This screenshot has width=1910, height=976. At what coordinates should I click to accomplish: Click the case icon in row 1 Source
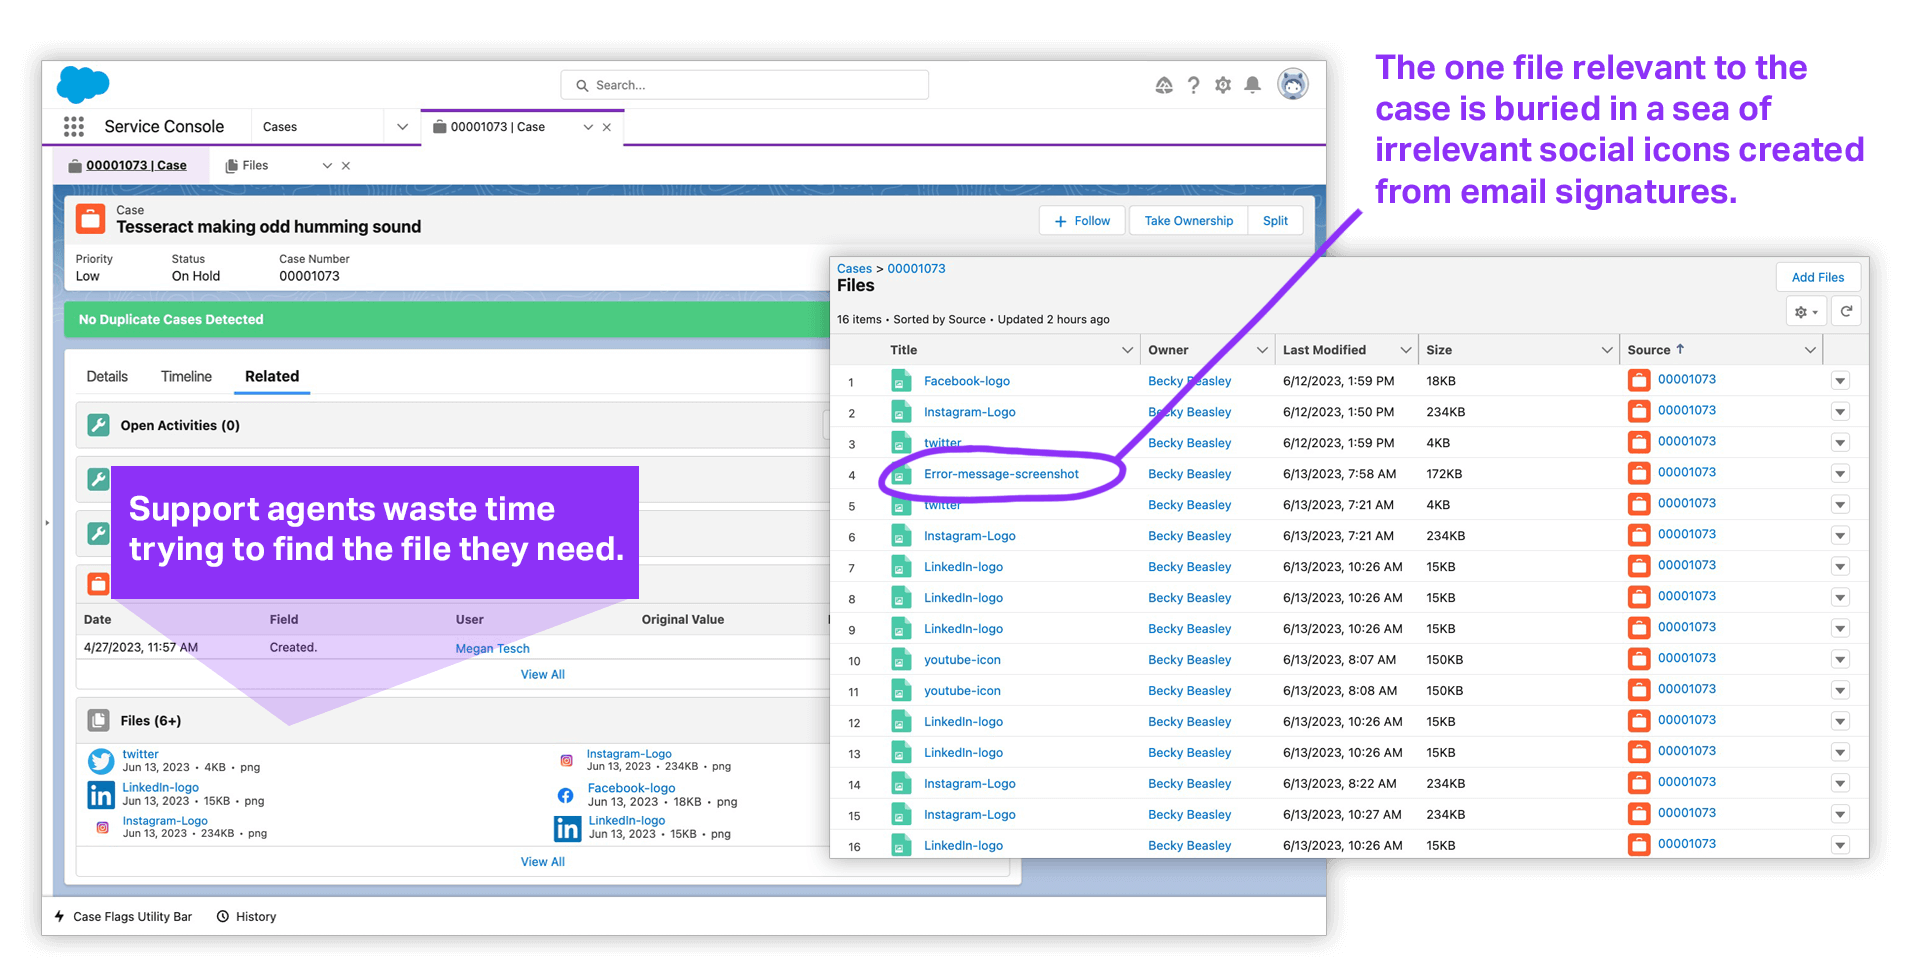tap(1639, 380)
